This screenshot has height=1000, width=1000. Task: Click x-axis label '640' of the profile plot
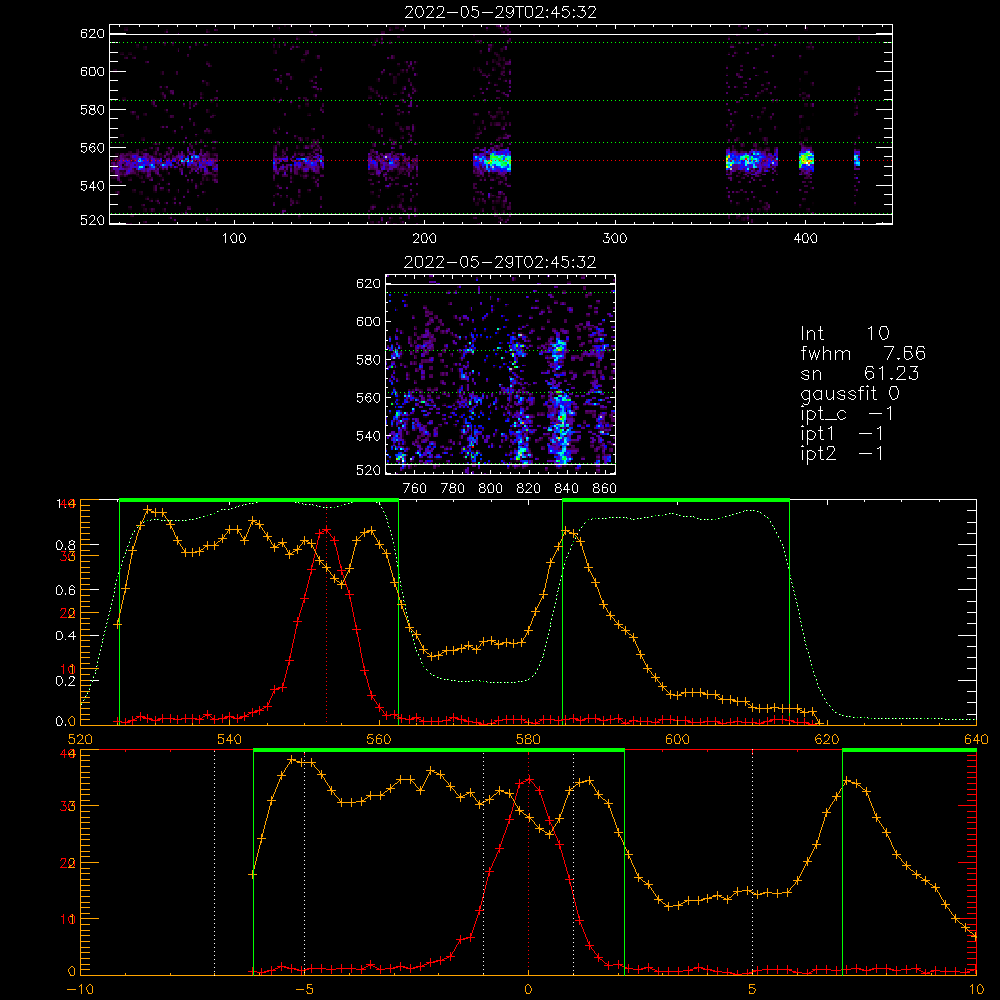976,740
